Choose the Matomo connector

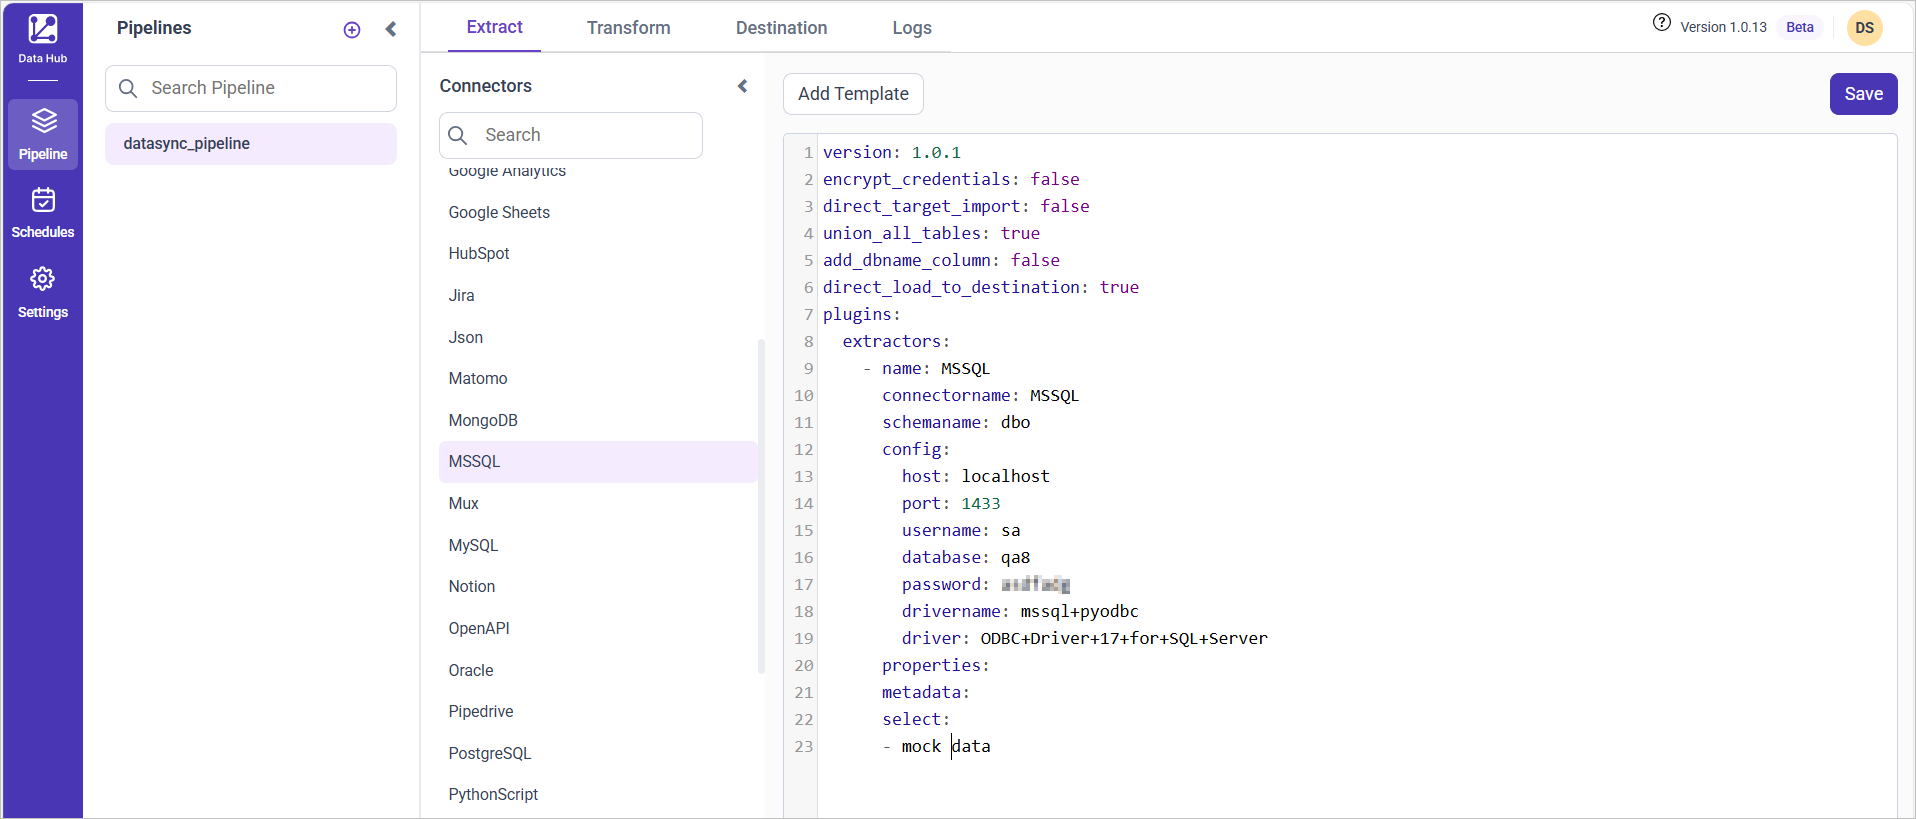(478, 379)
